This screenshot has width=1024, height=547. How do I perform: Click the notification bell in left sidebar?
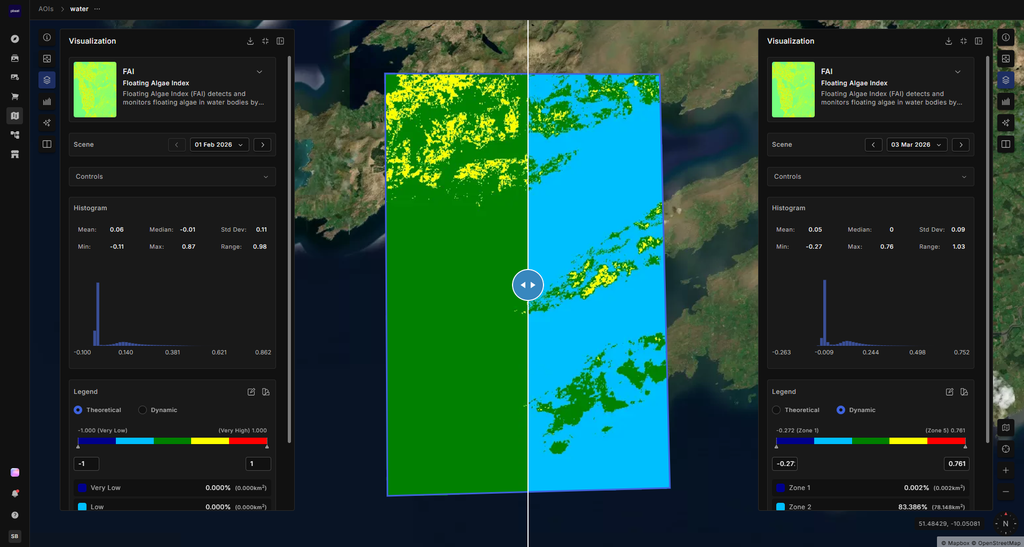tap(14, 493)
